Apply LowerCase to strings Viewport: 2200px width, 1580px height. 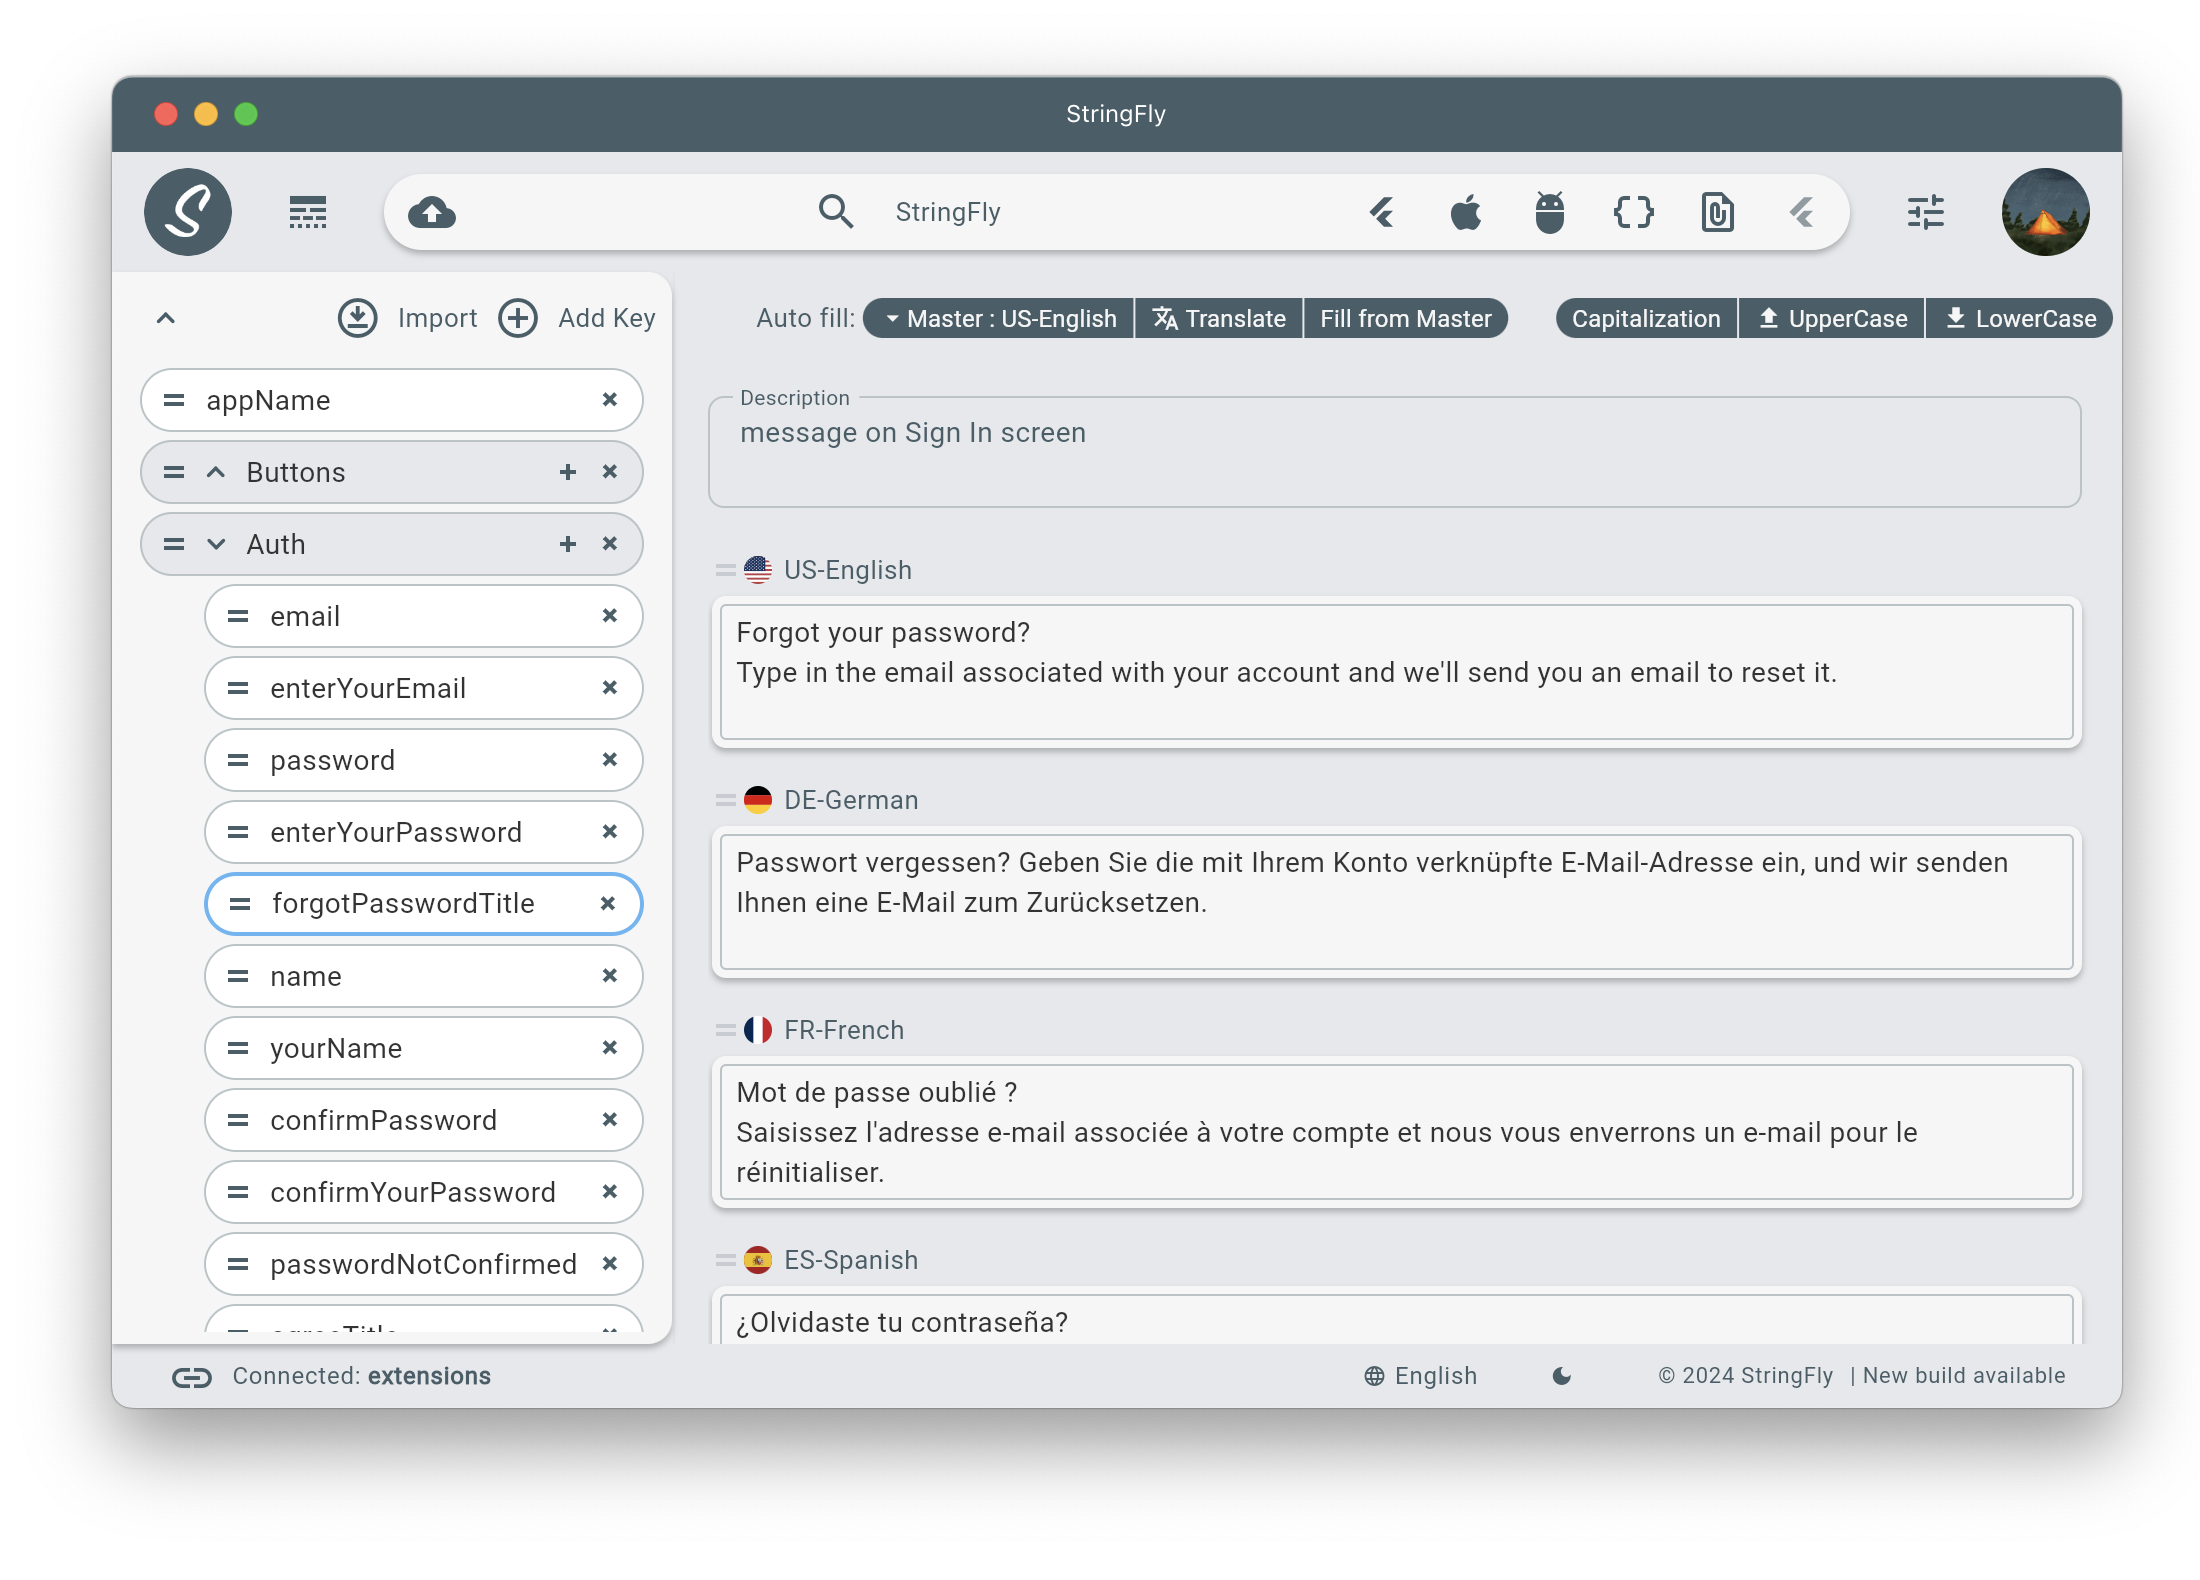pos(2019,318)
